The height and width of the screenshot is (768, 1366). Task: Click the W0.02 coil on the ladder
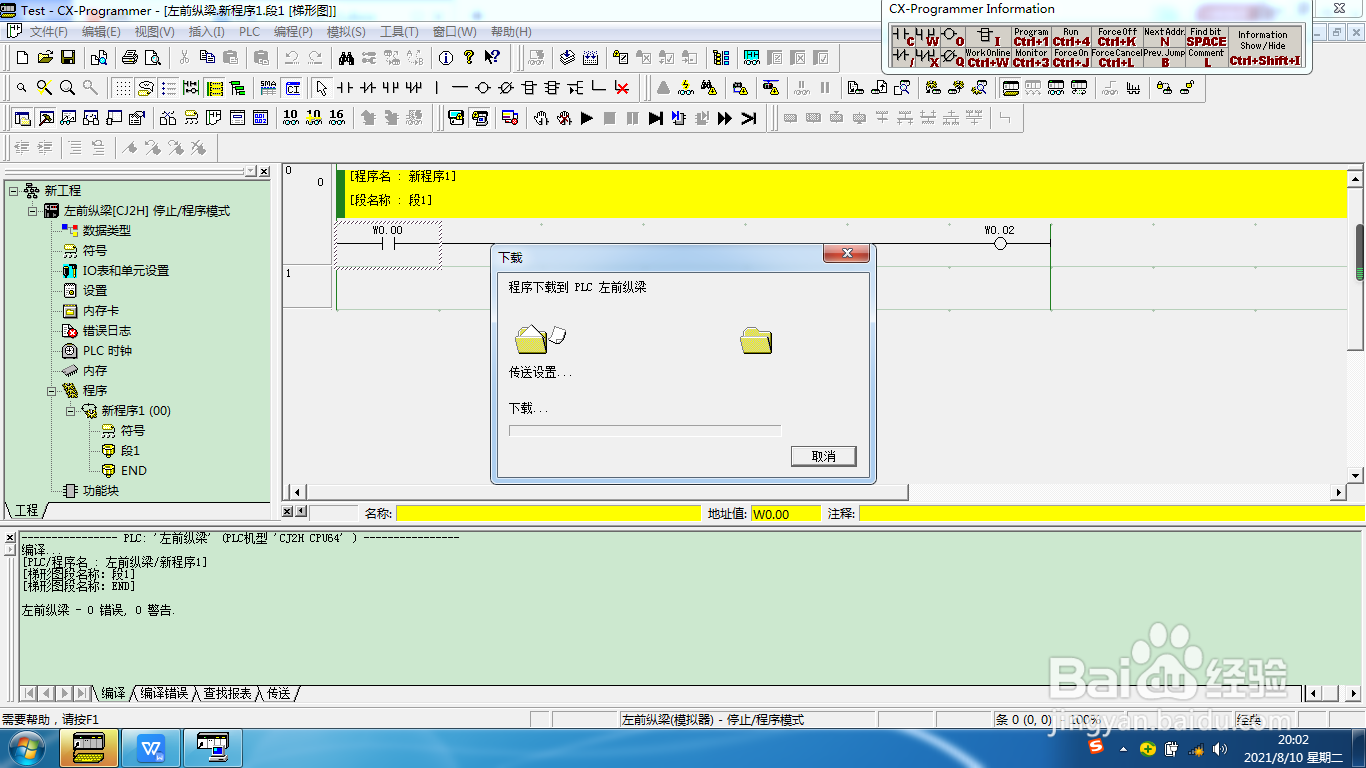[1000, 243]
